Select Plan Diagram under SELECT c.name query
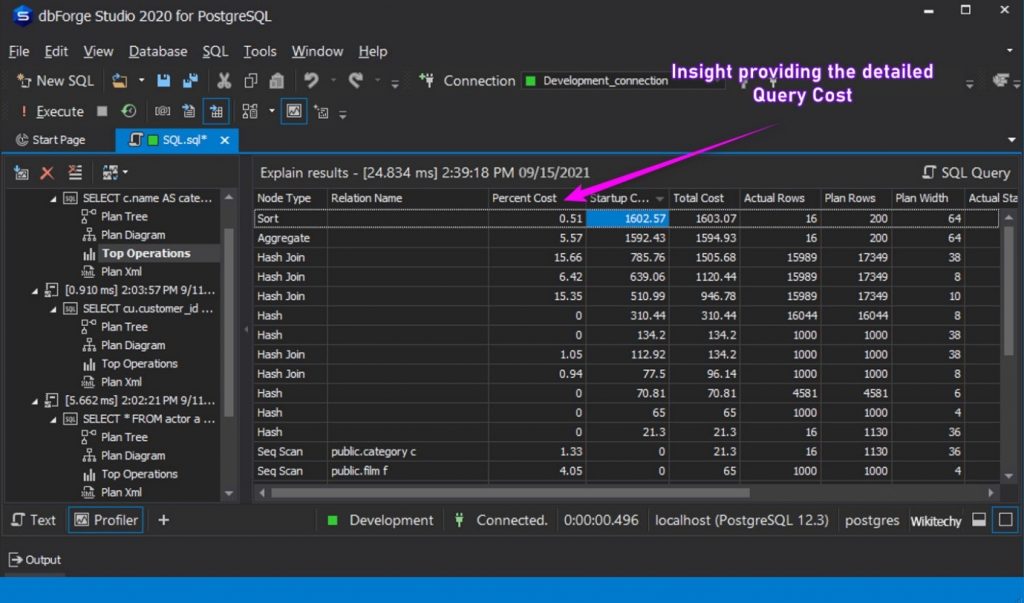Screen dimensions: 1024x603 [x=133, y=235]
